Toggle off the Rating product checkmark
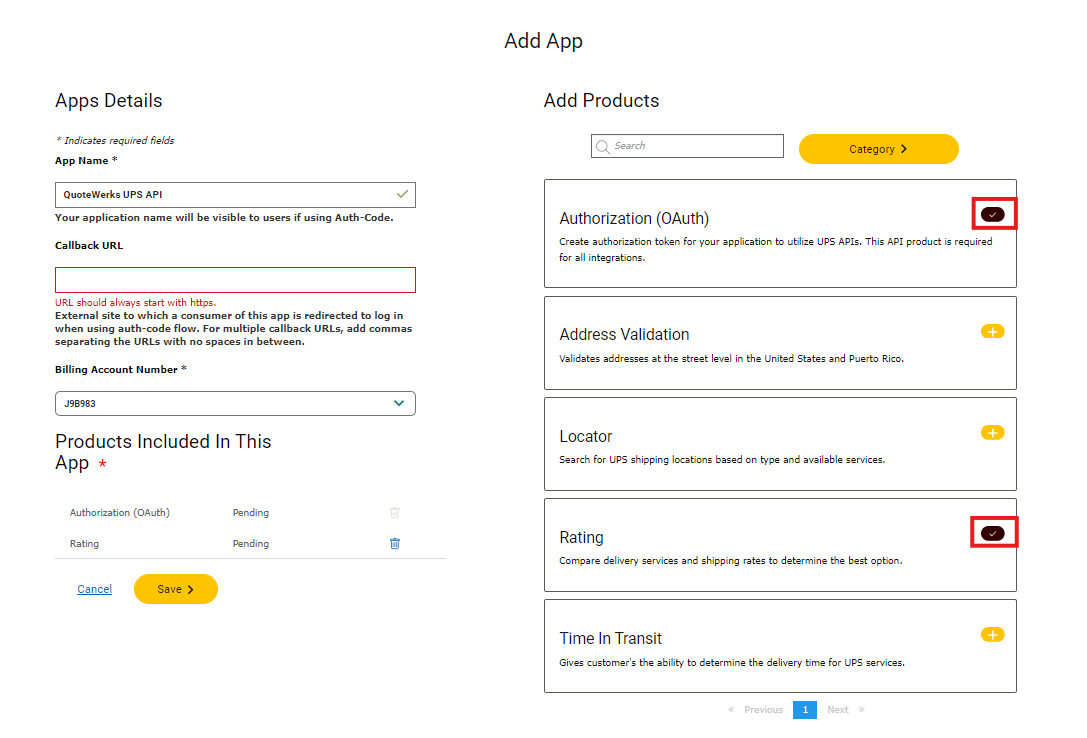 pyautogui.click(x=992, y=533)
